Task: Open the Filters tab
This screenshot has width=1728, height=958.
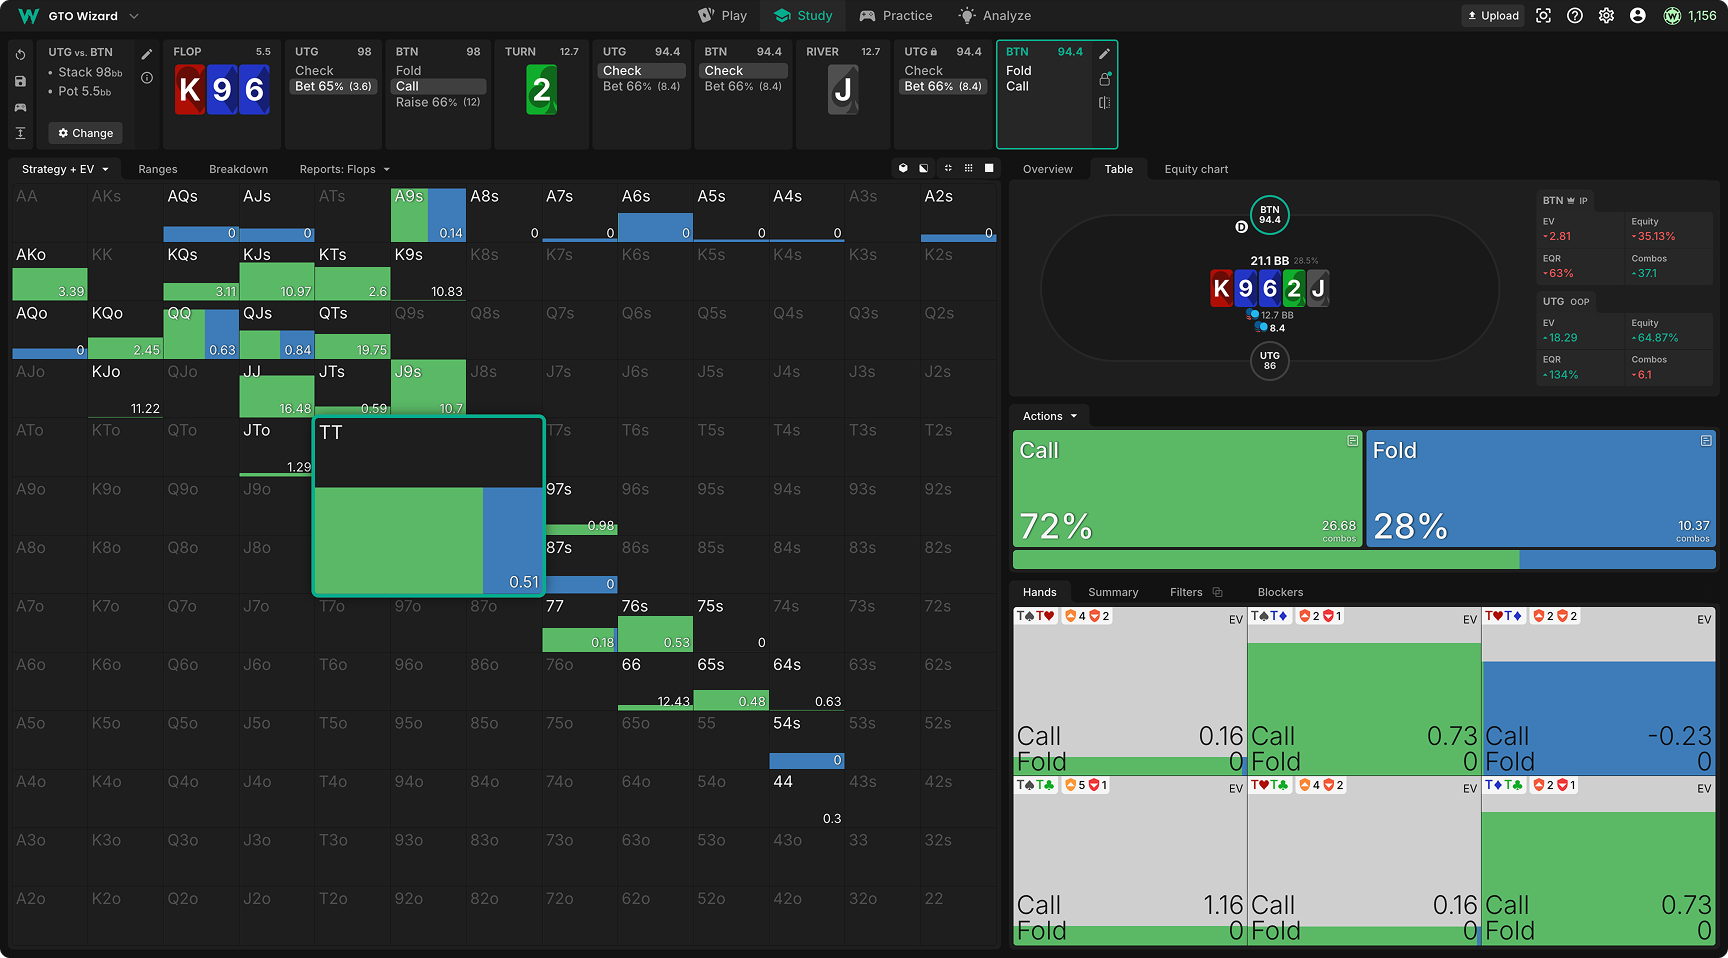Action: 1186,592
